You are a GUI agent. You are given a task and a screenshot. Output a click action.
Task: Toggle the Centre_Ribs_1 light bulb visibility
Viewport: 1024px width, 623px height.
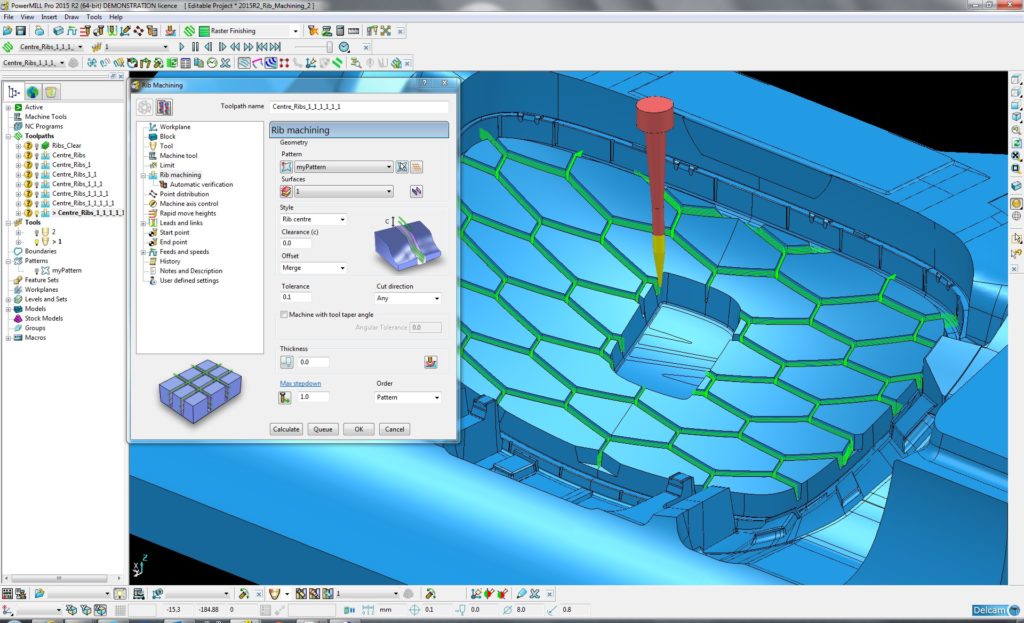pyautogui.click(x=37, y=165)
